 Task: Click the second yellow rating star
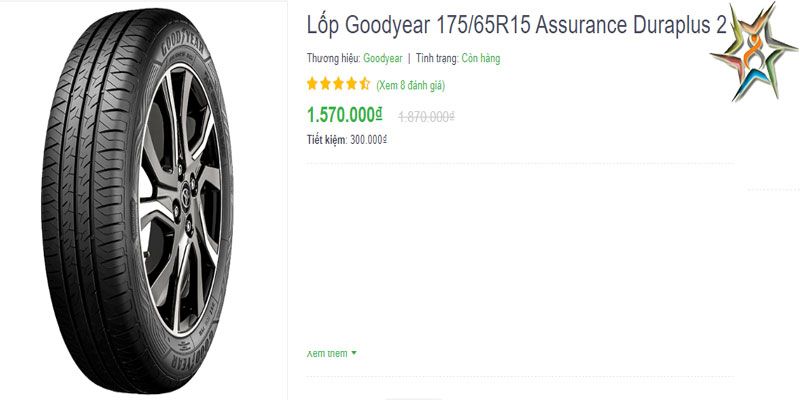[326, 84]
